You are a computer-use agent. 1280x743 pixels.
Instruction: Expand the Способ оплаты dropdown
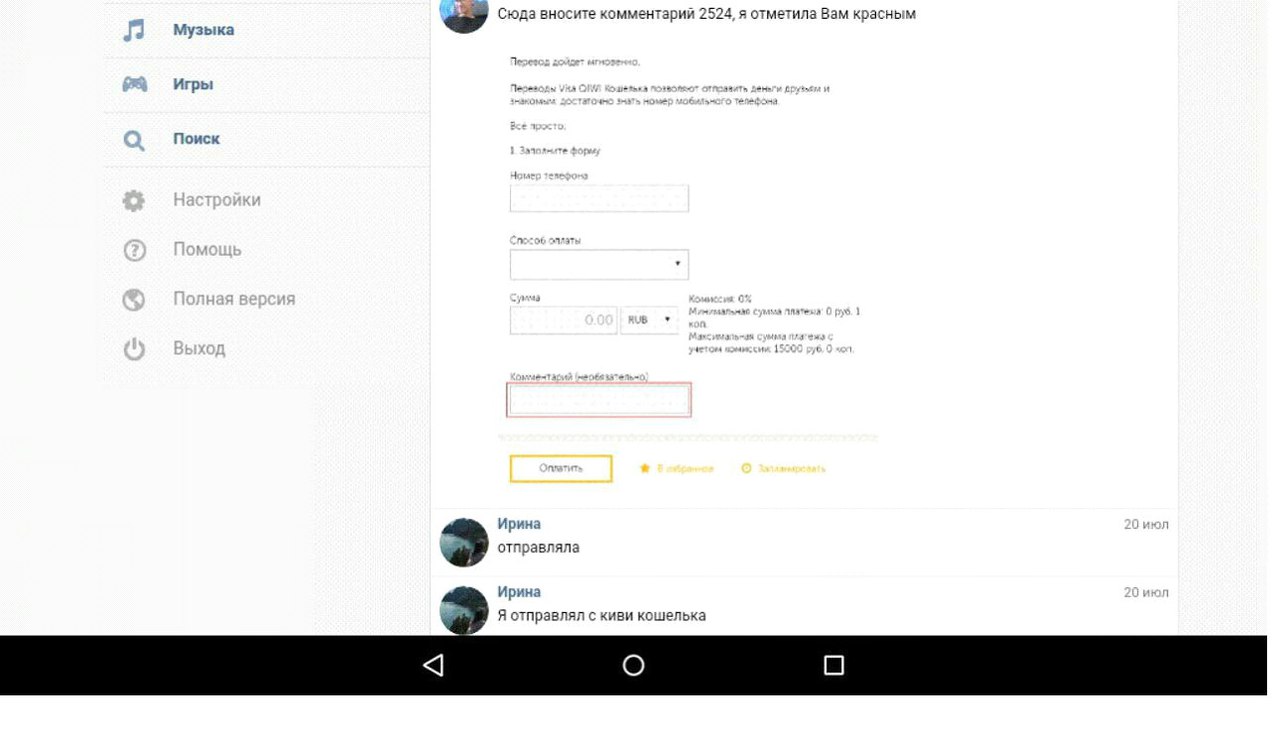[599, 265]
